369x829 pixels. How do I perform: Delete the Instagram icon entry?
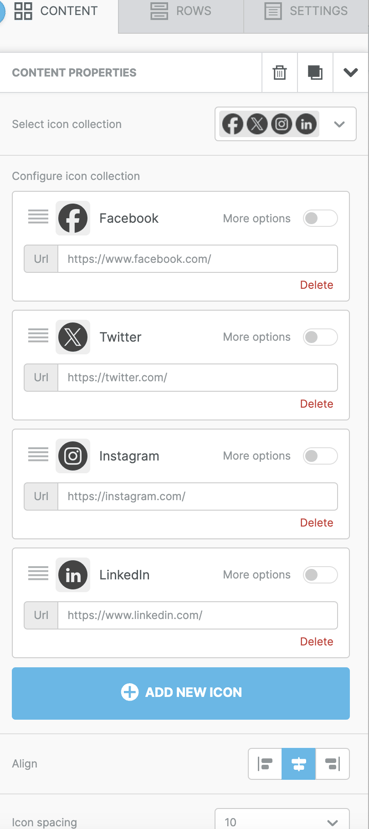tap(317, 523)
